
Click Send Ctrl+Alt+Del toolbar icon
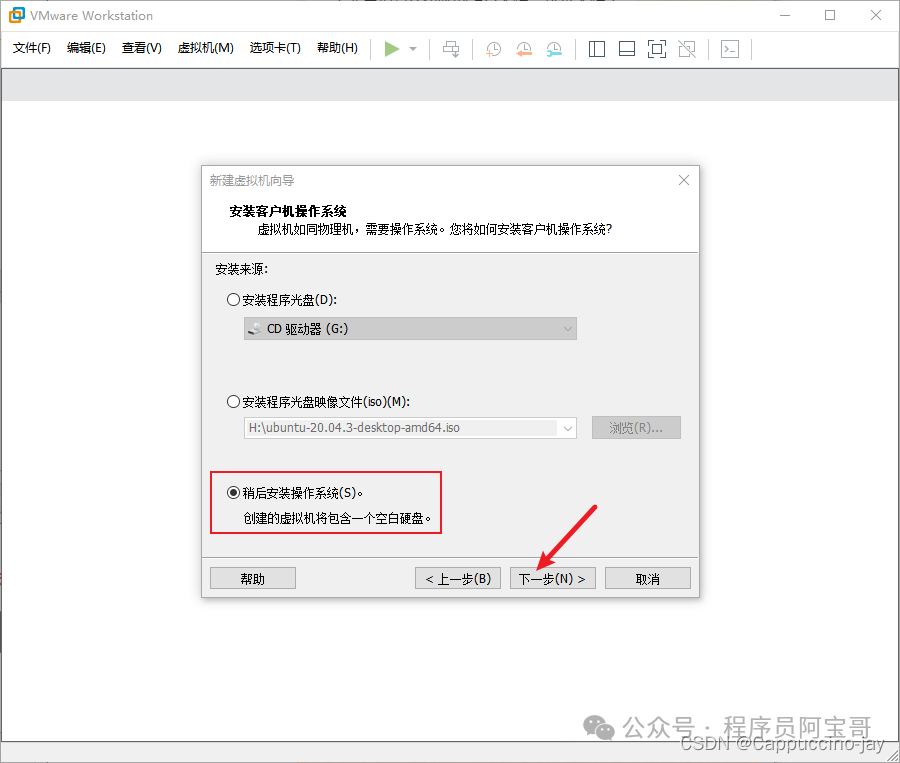[451, 49]
